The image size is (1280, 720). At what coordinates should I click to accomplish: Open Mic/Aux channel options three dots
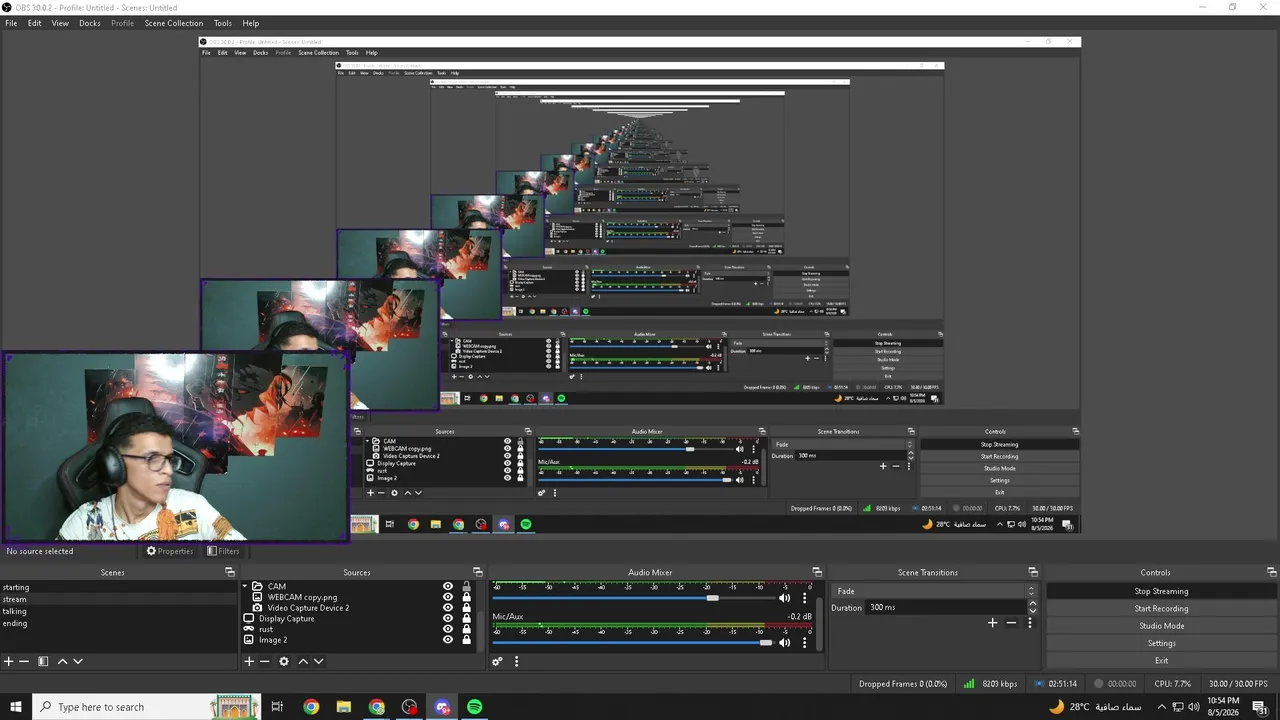coord(804,642)
